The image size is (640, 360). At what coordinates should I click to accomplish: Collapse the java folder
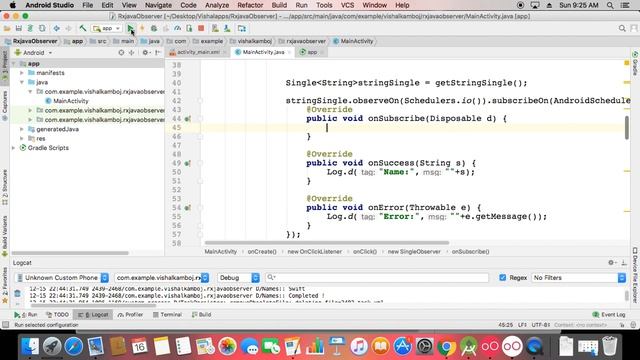pyautogui.click(x=22, y=82)
